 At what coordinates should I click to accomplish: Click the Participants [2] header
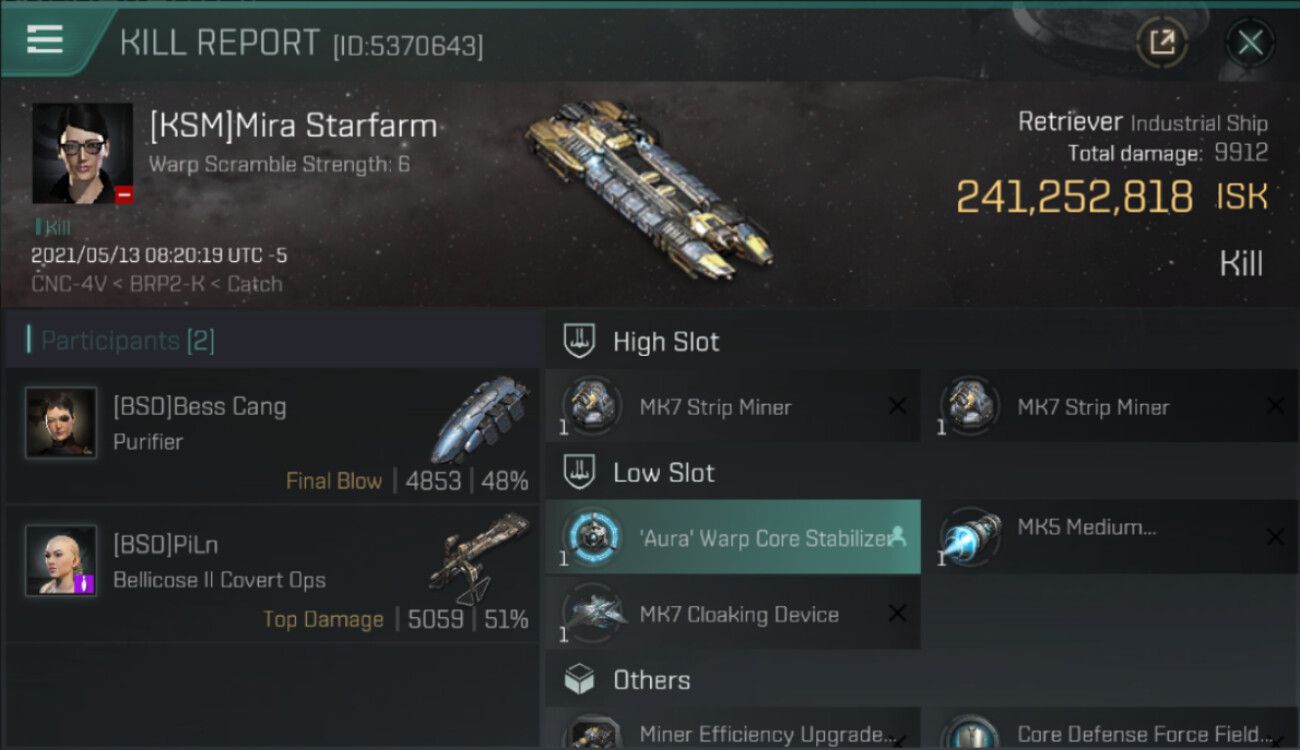click(127, 341)
